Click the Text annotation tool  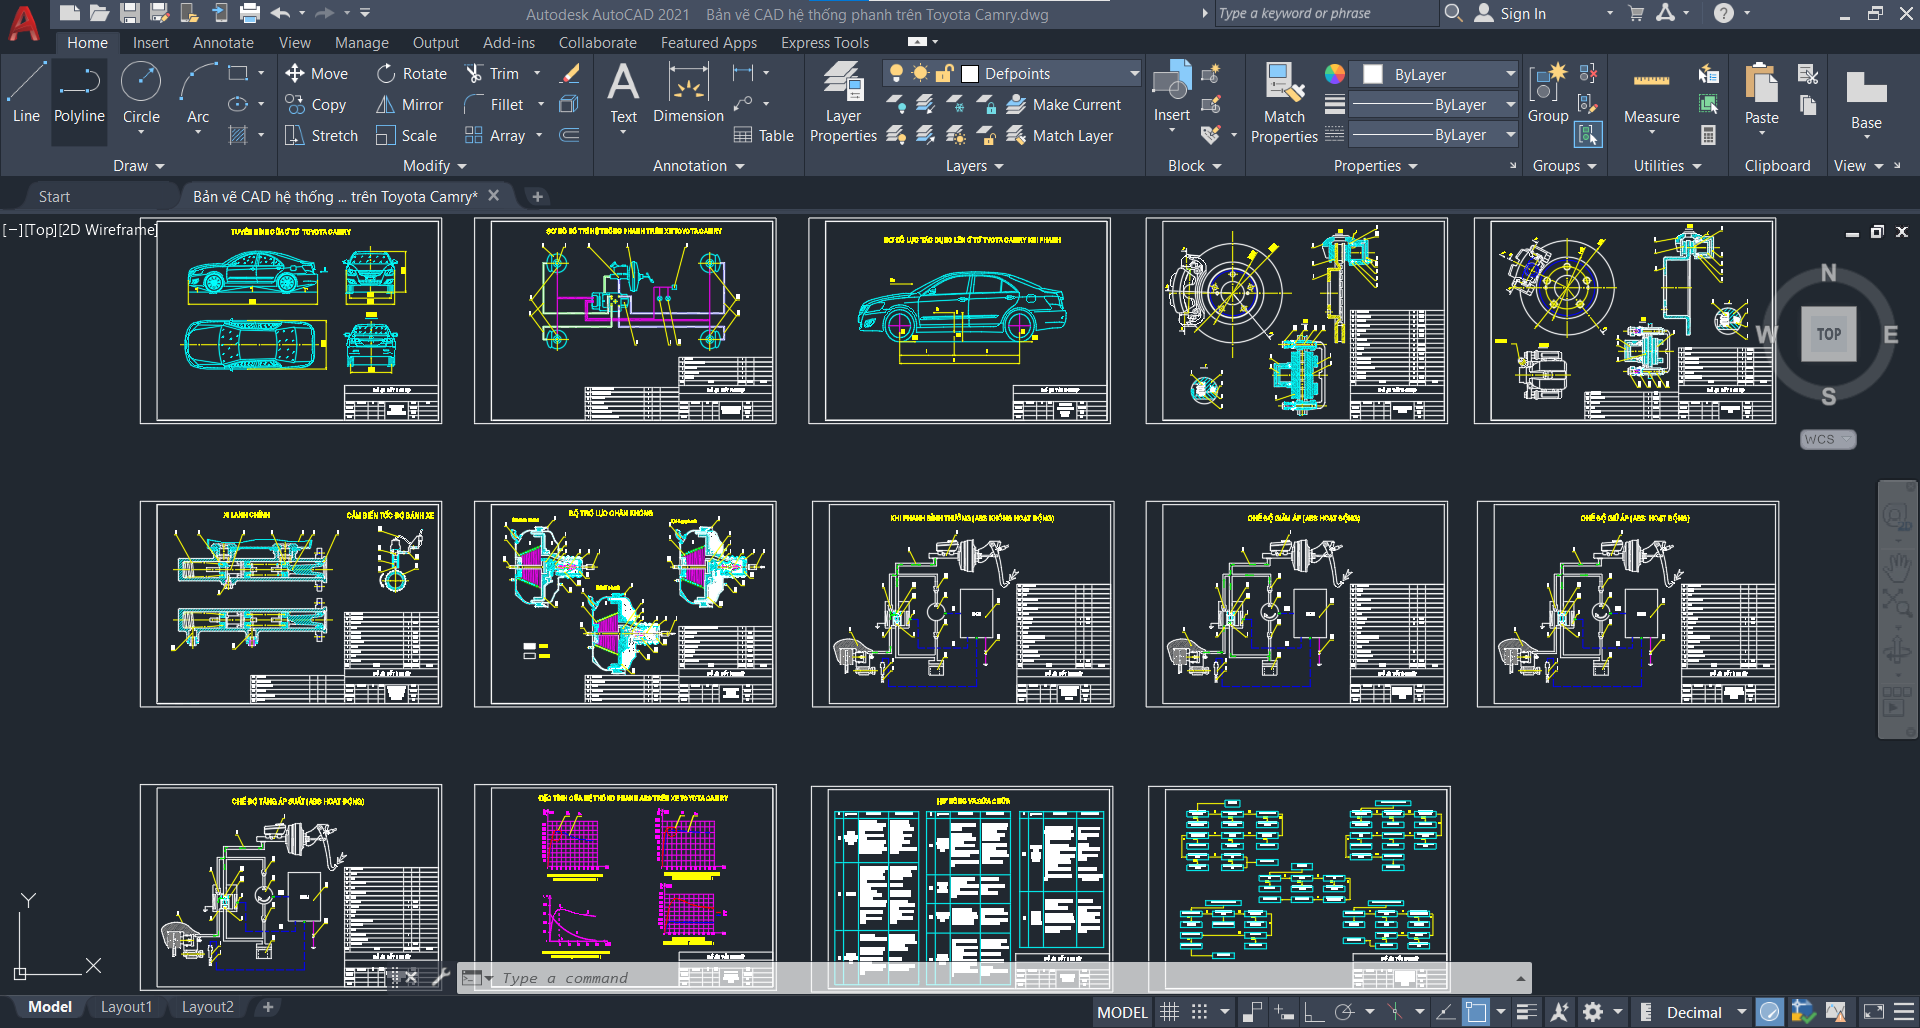point(623,92)
